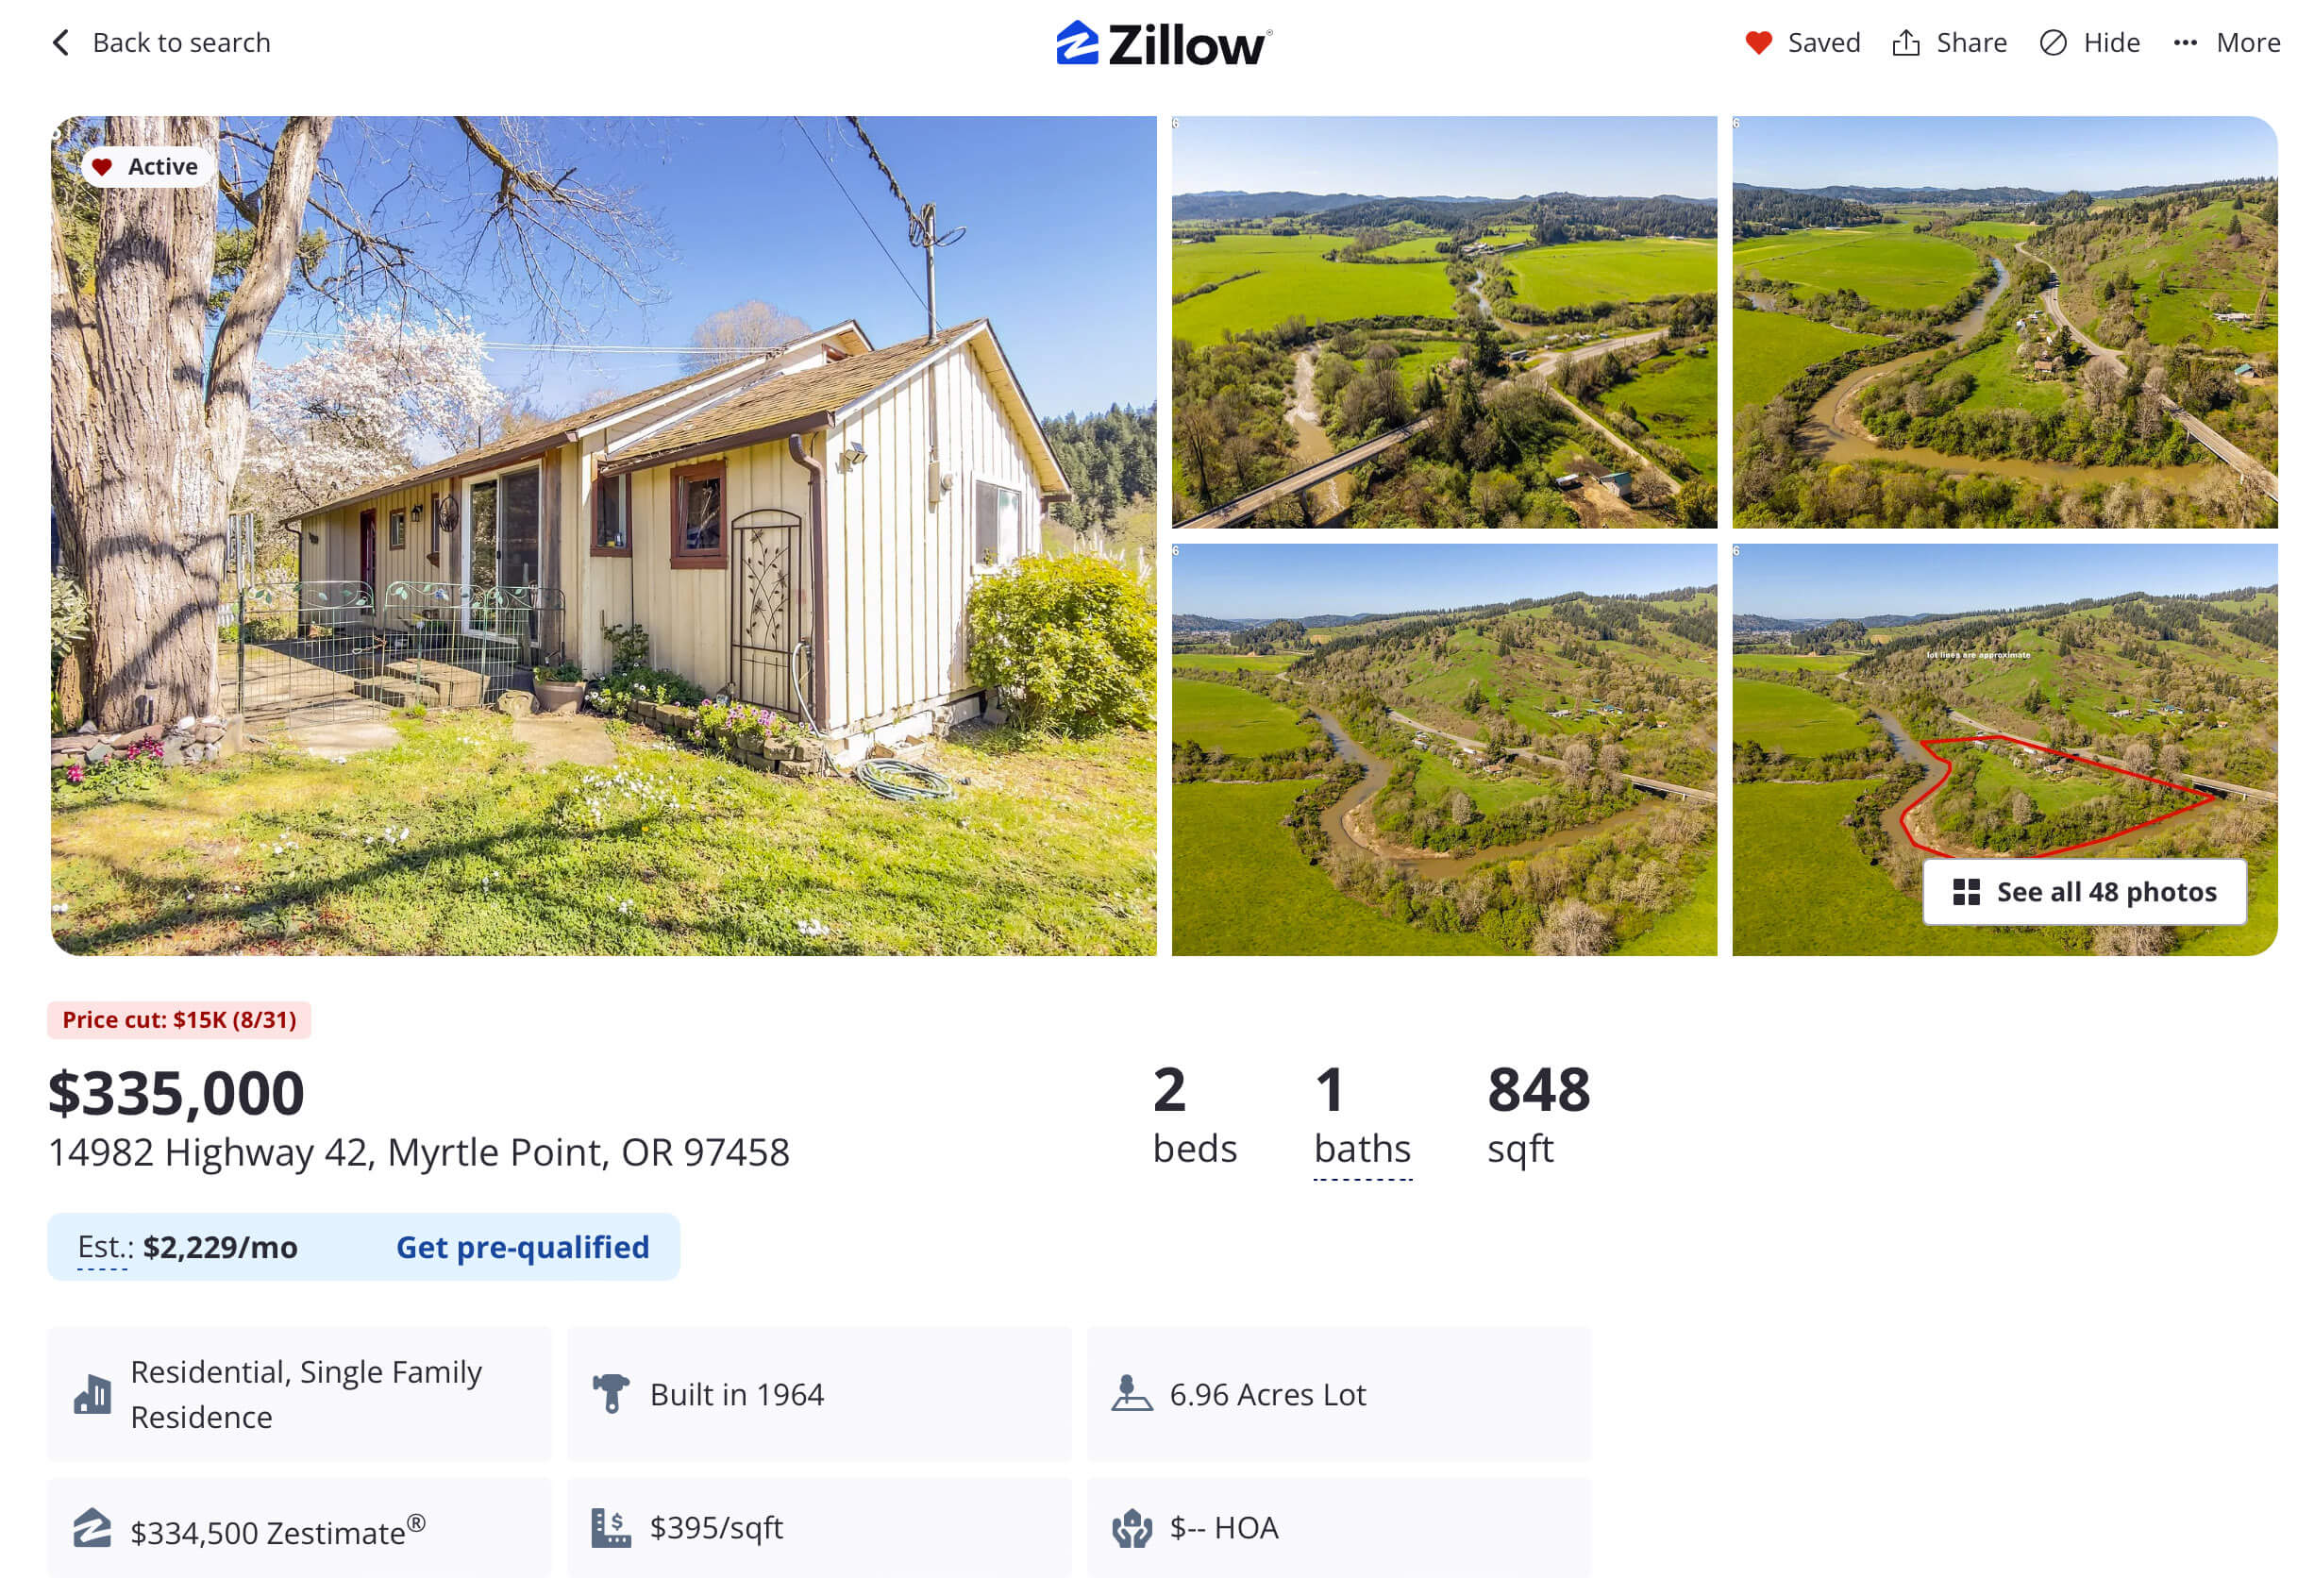2314x1596 pixels.
Task: Click the Zestimate house icon
Action: point(92,1526)
